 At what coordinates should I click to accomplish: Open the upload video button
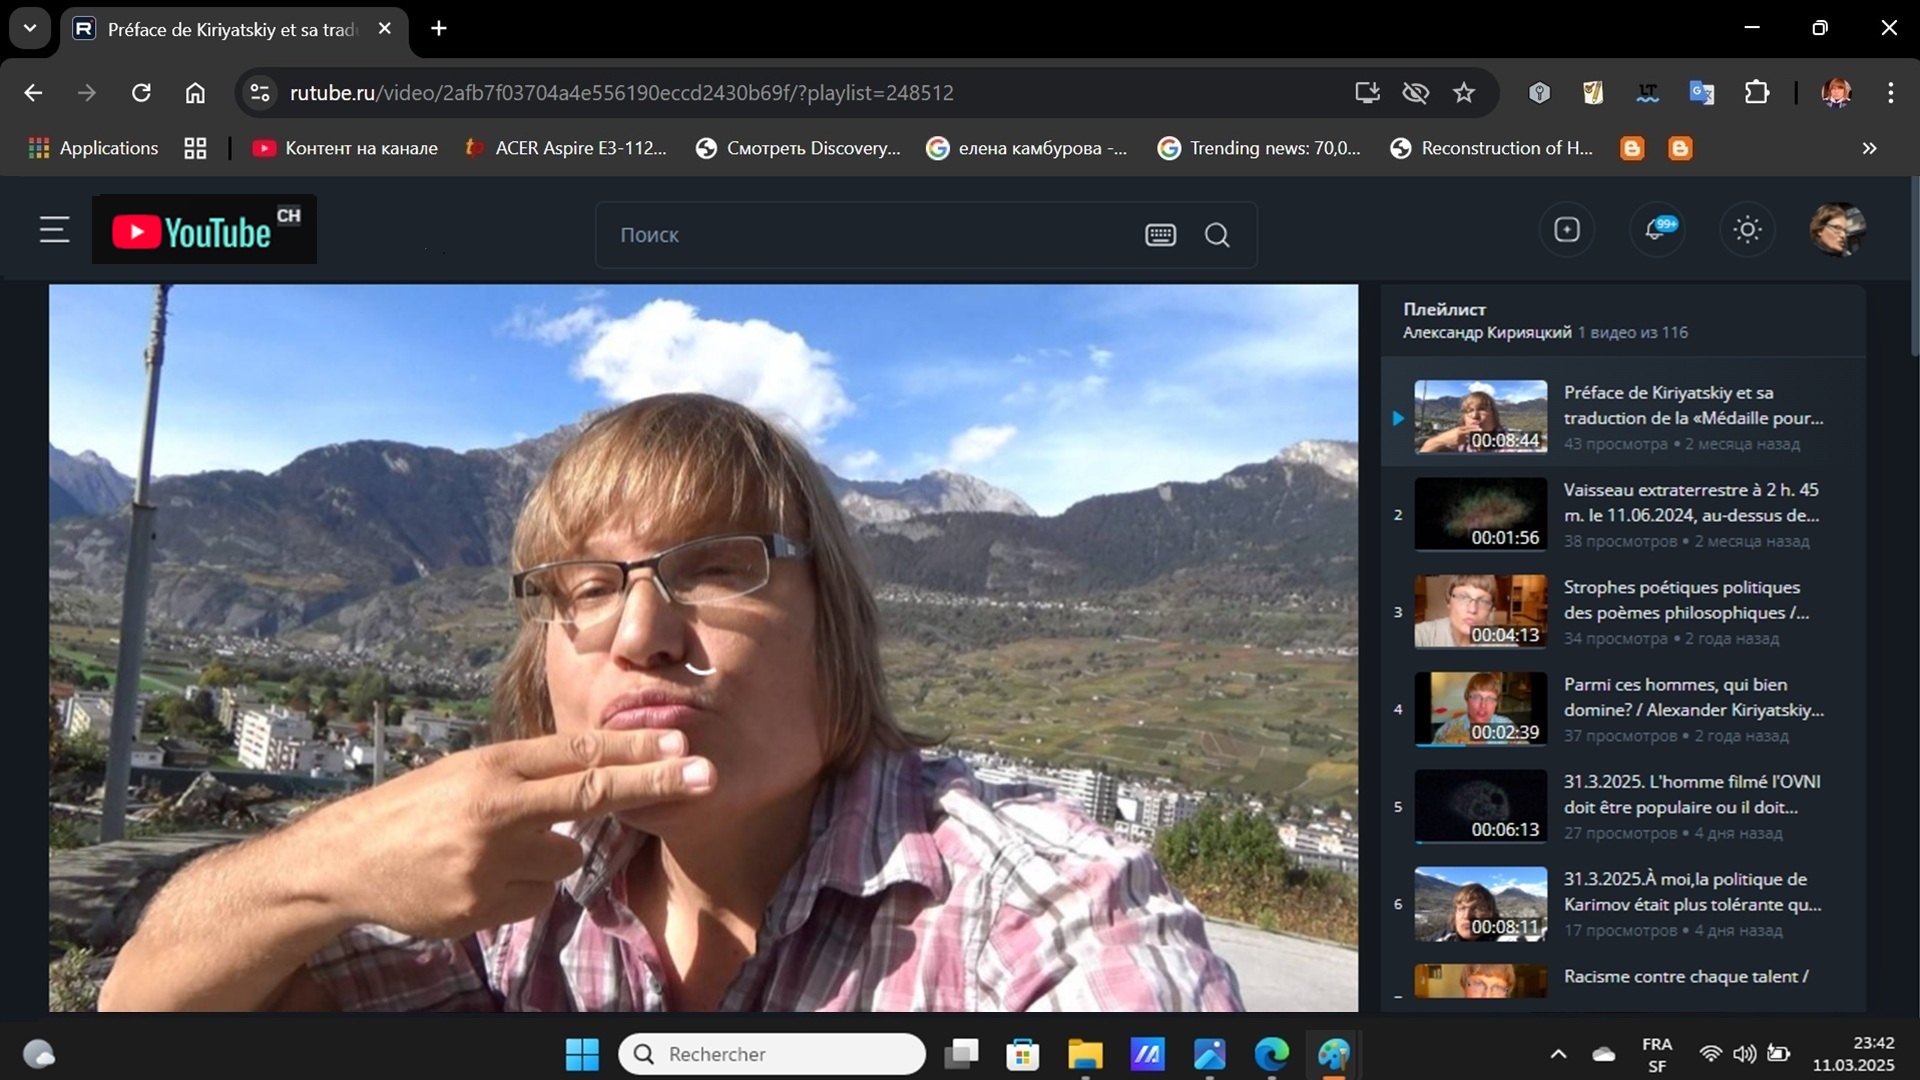pyautogui.click(x=1567, y=230)
